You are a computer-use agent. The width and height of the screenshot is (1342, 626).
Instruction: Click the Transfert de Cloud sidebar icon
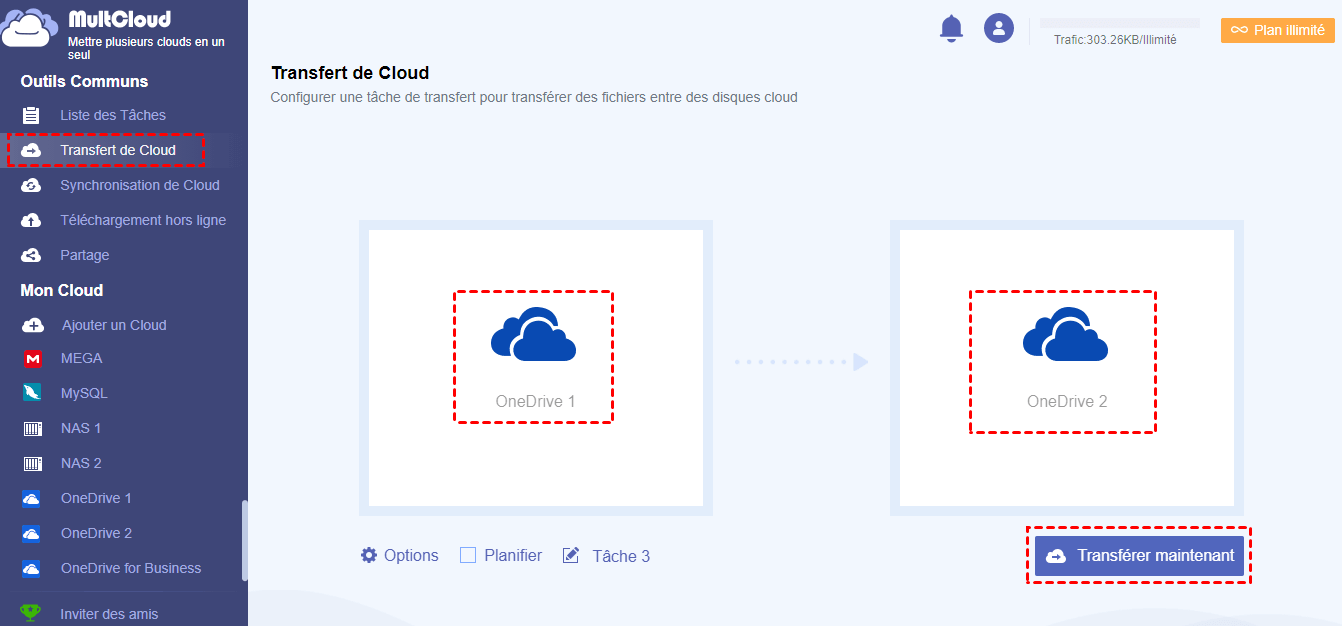point(31,150)
